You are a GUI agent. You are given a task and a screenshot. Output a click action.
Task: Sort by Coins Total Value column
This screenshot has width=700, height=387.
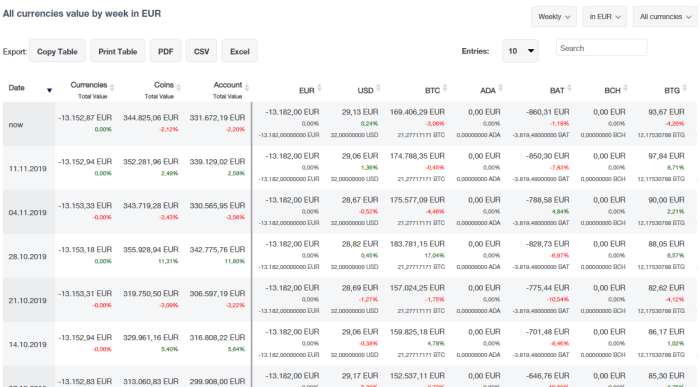coord(179,87)
